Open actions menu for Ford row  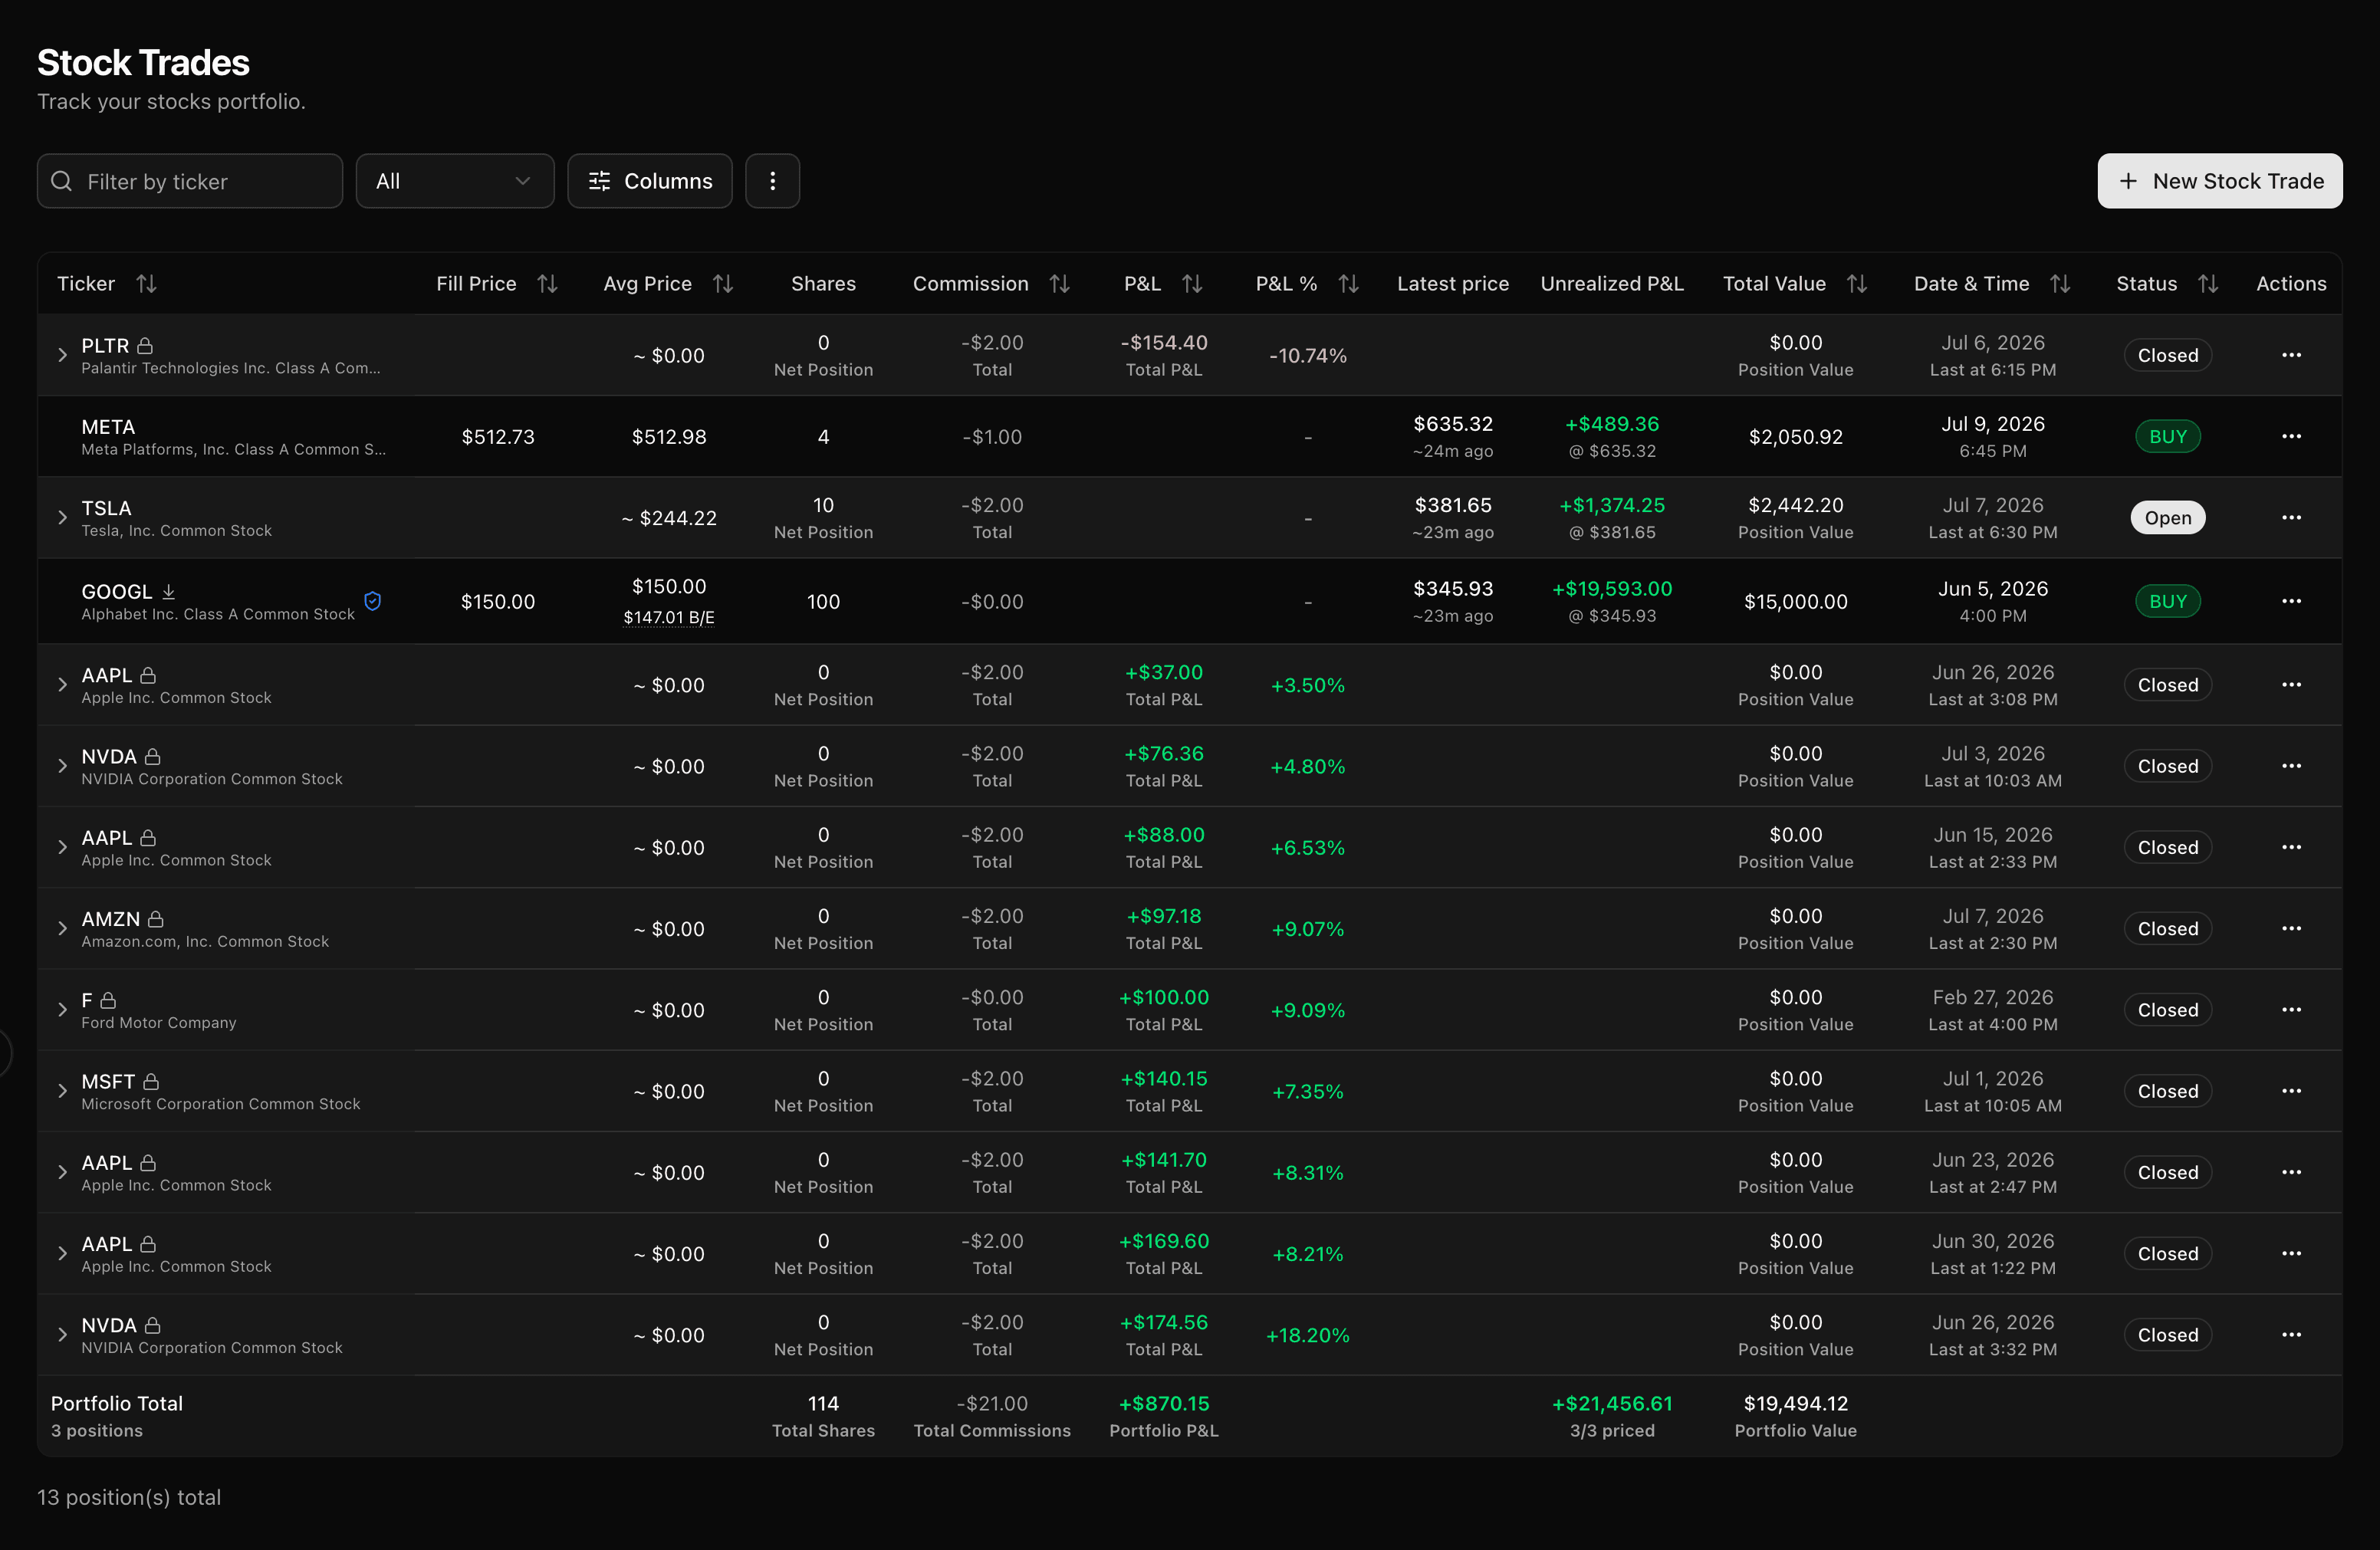[2291, 1010]
